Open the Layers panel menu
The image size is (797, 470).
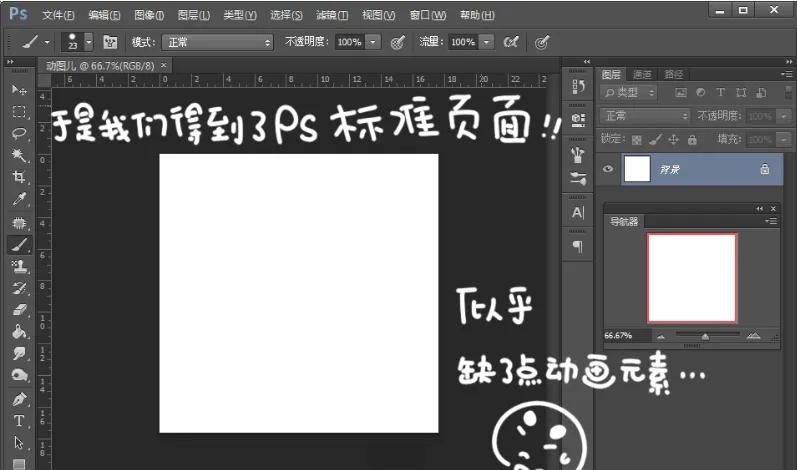(x=786, y=74)
